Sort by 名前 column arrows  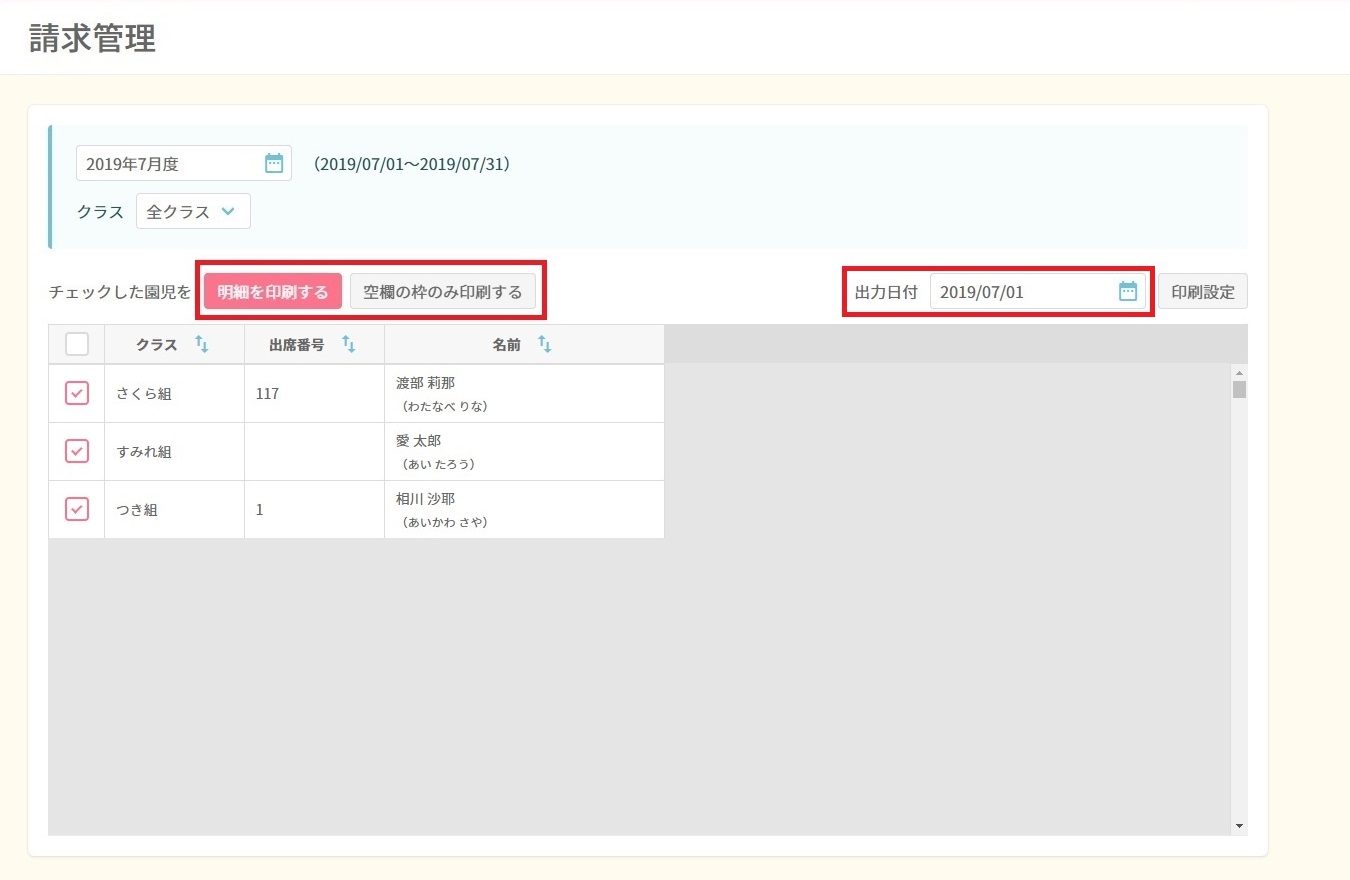click(544, 344)
